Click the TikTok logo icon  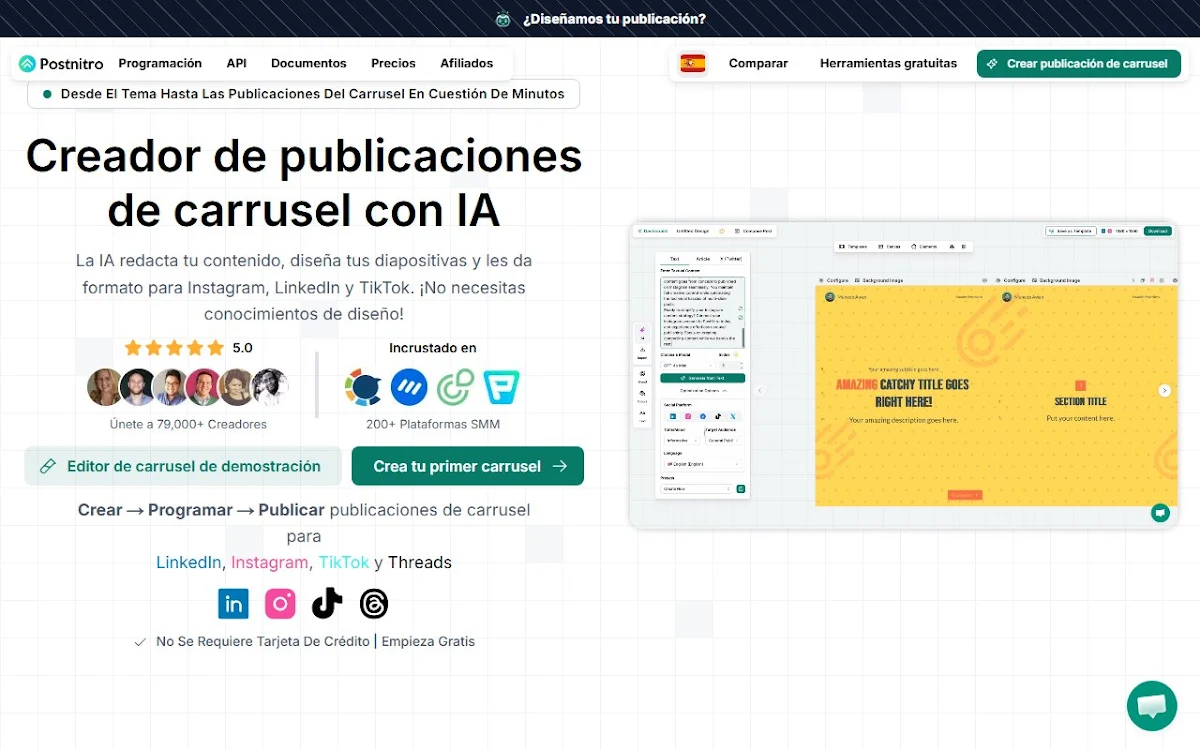(x=327, y=603)
